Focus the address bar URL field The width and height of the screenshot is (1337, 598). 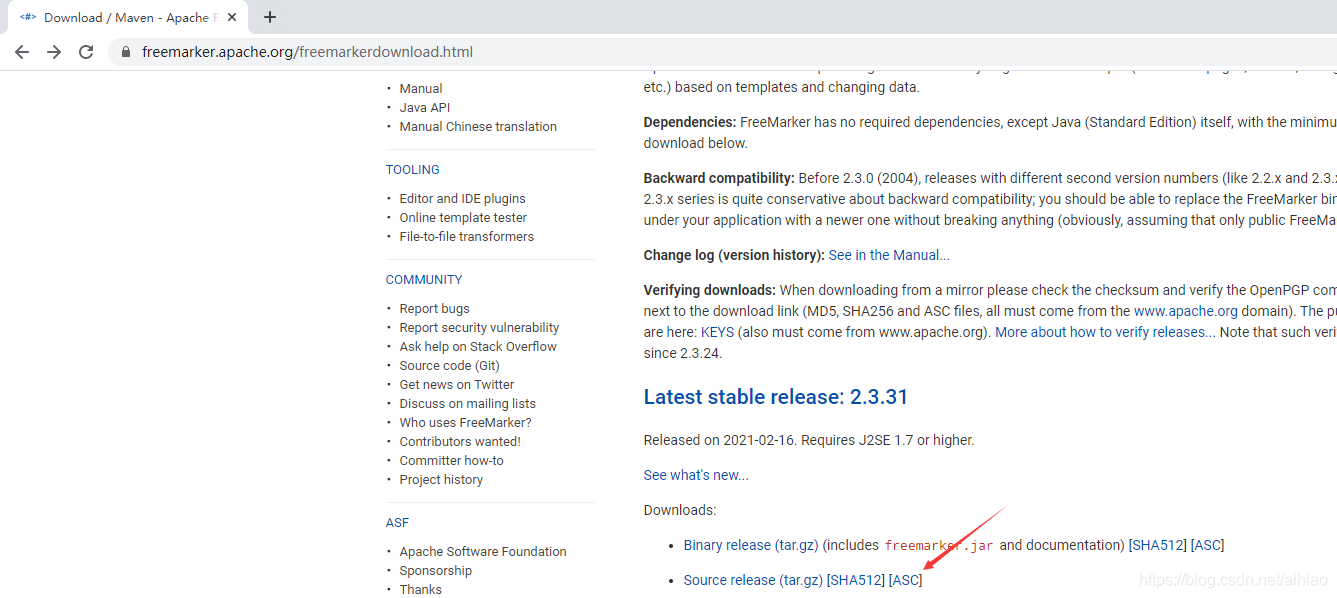click(x=720, y=52)
